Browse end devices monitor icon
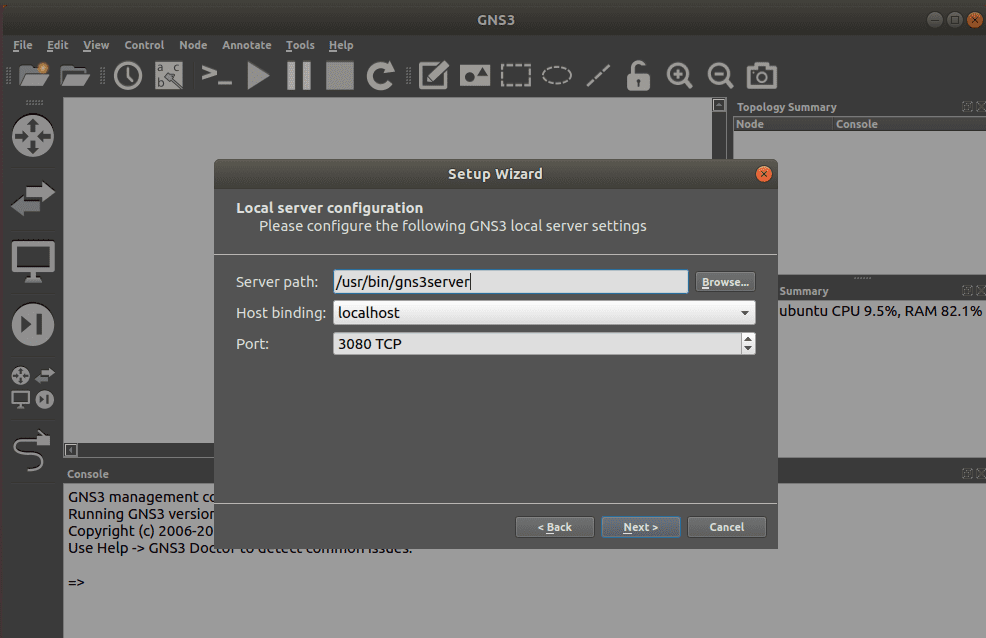 [33, 261]
